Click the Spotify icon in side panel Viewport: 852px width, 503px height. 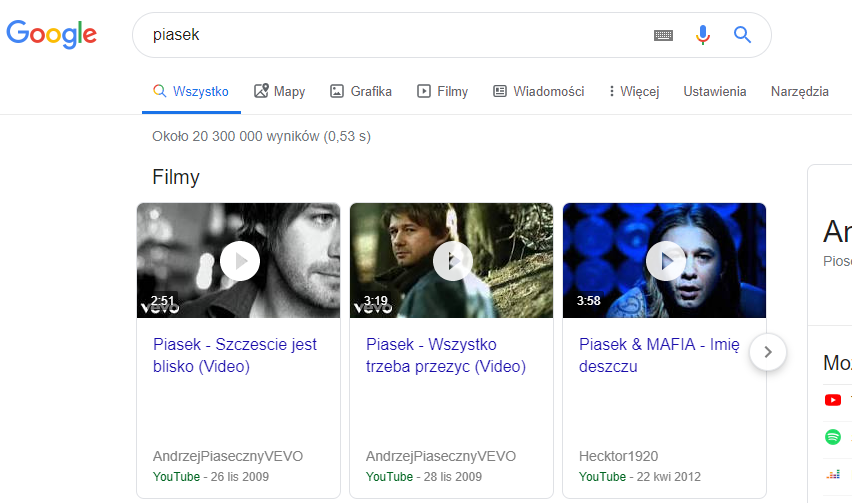[x=833, y=437]
